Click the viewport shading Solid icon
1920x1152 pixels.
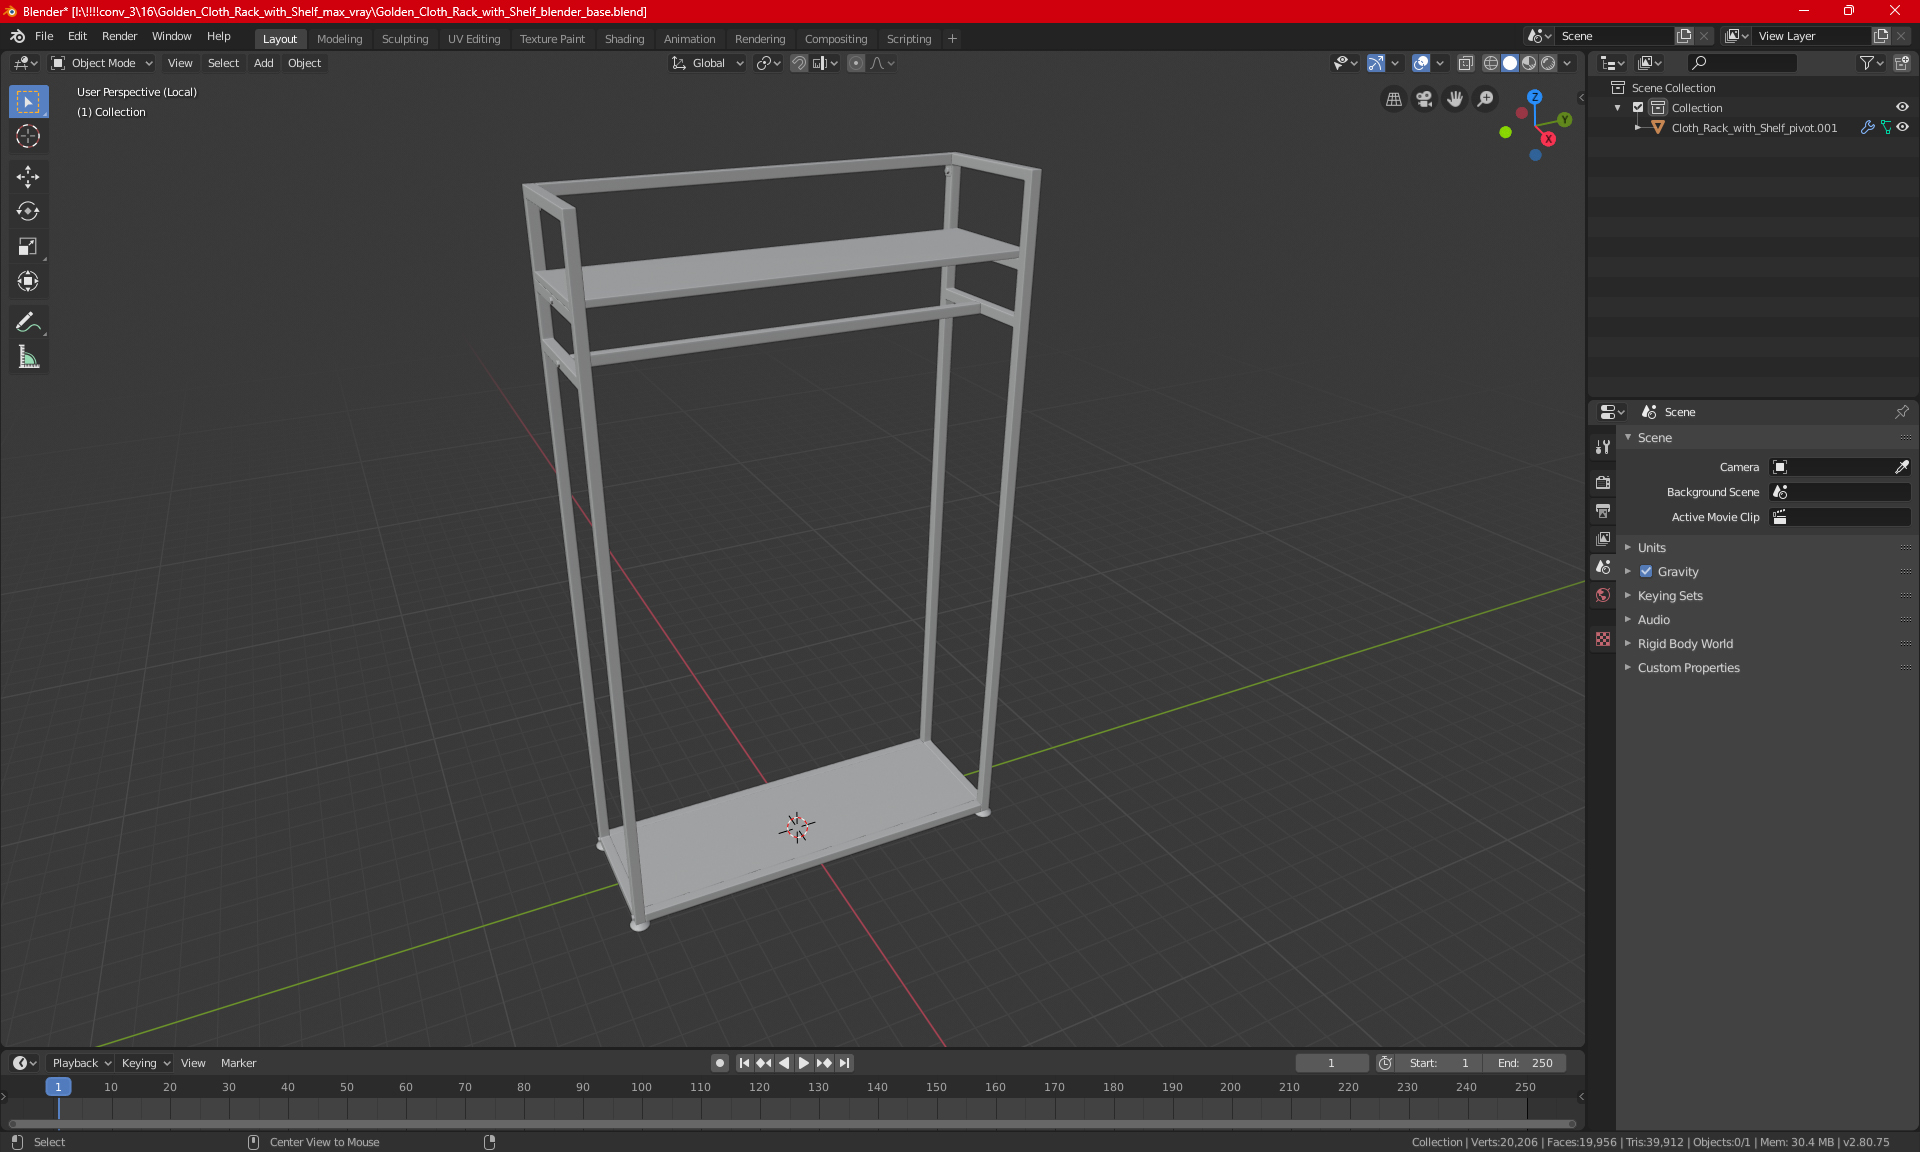(x=1509, y=63)
